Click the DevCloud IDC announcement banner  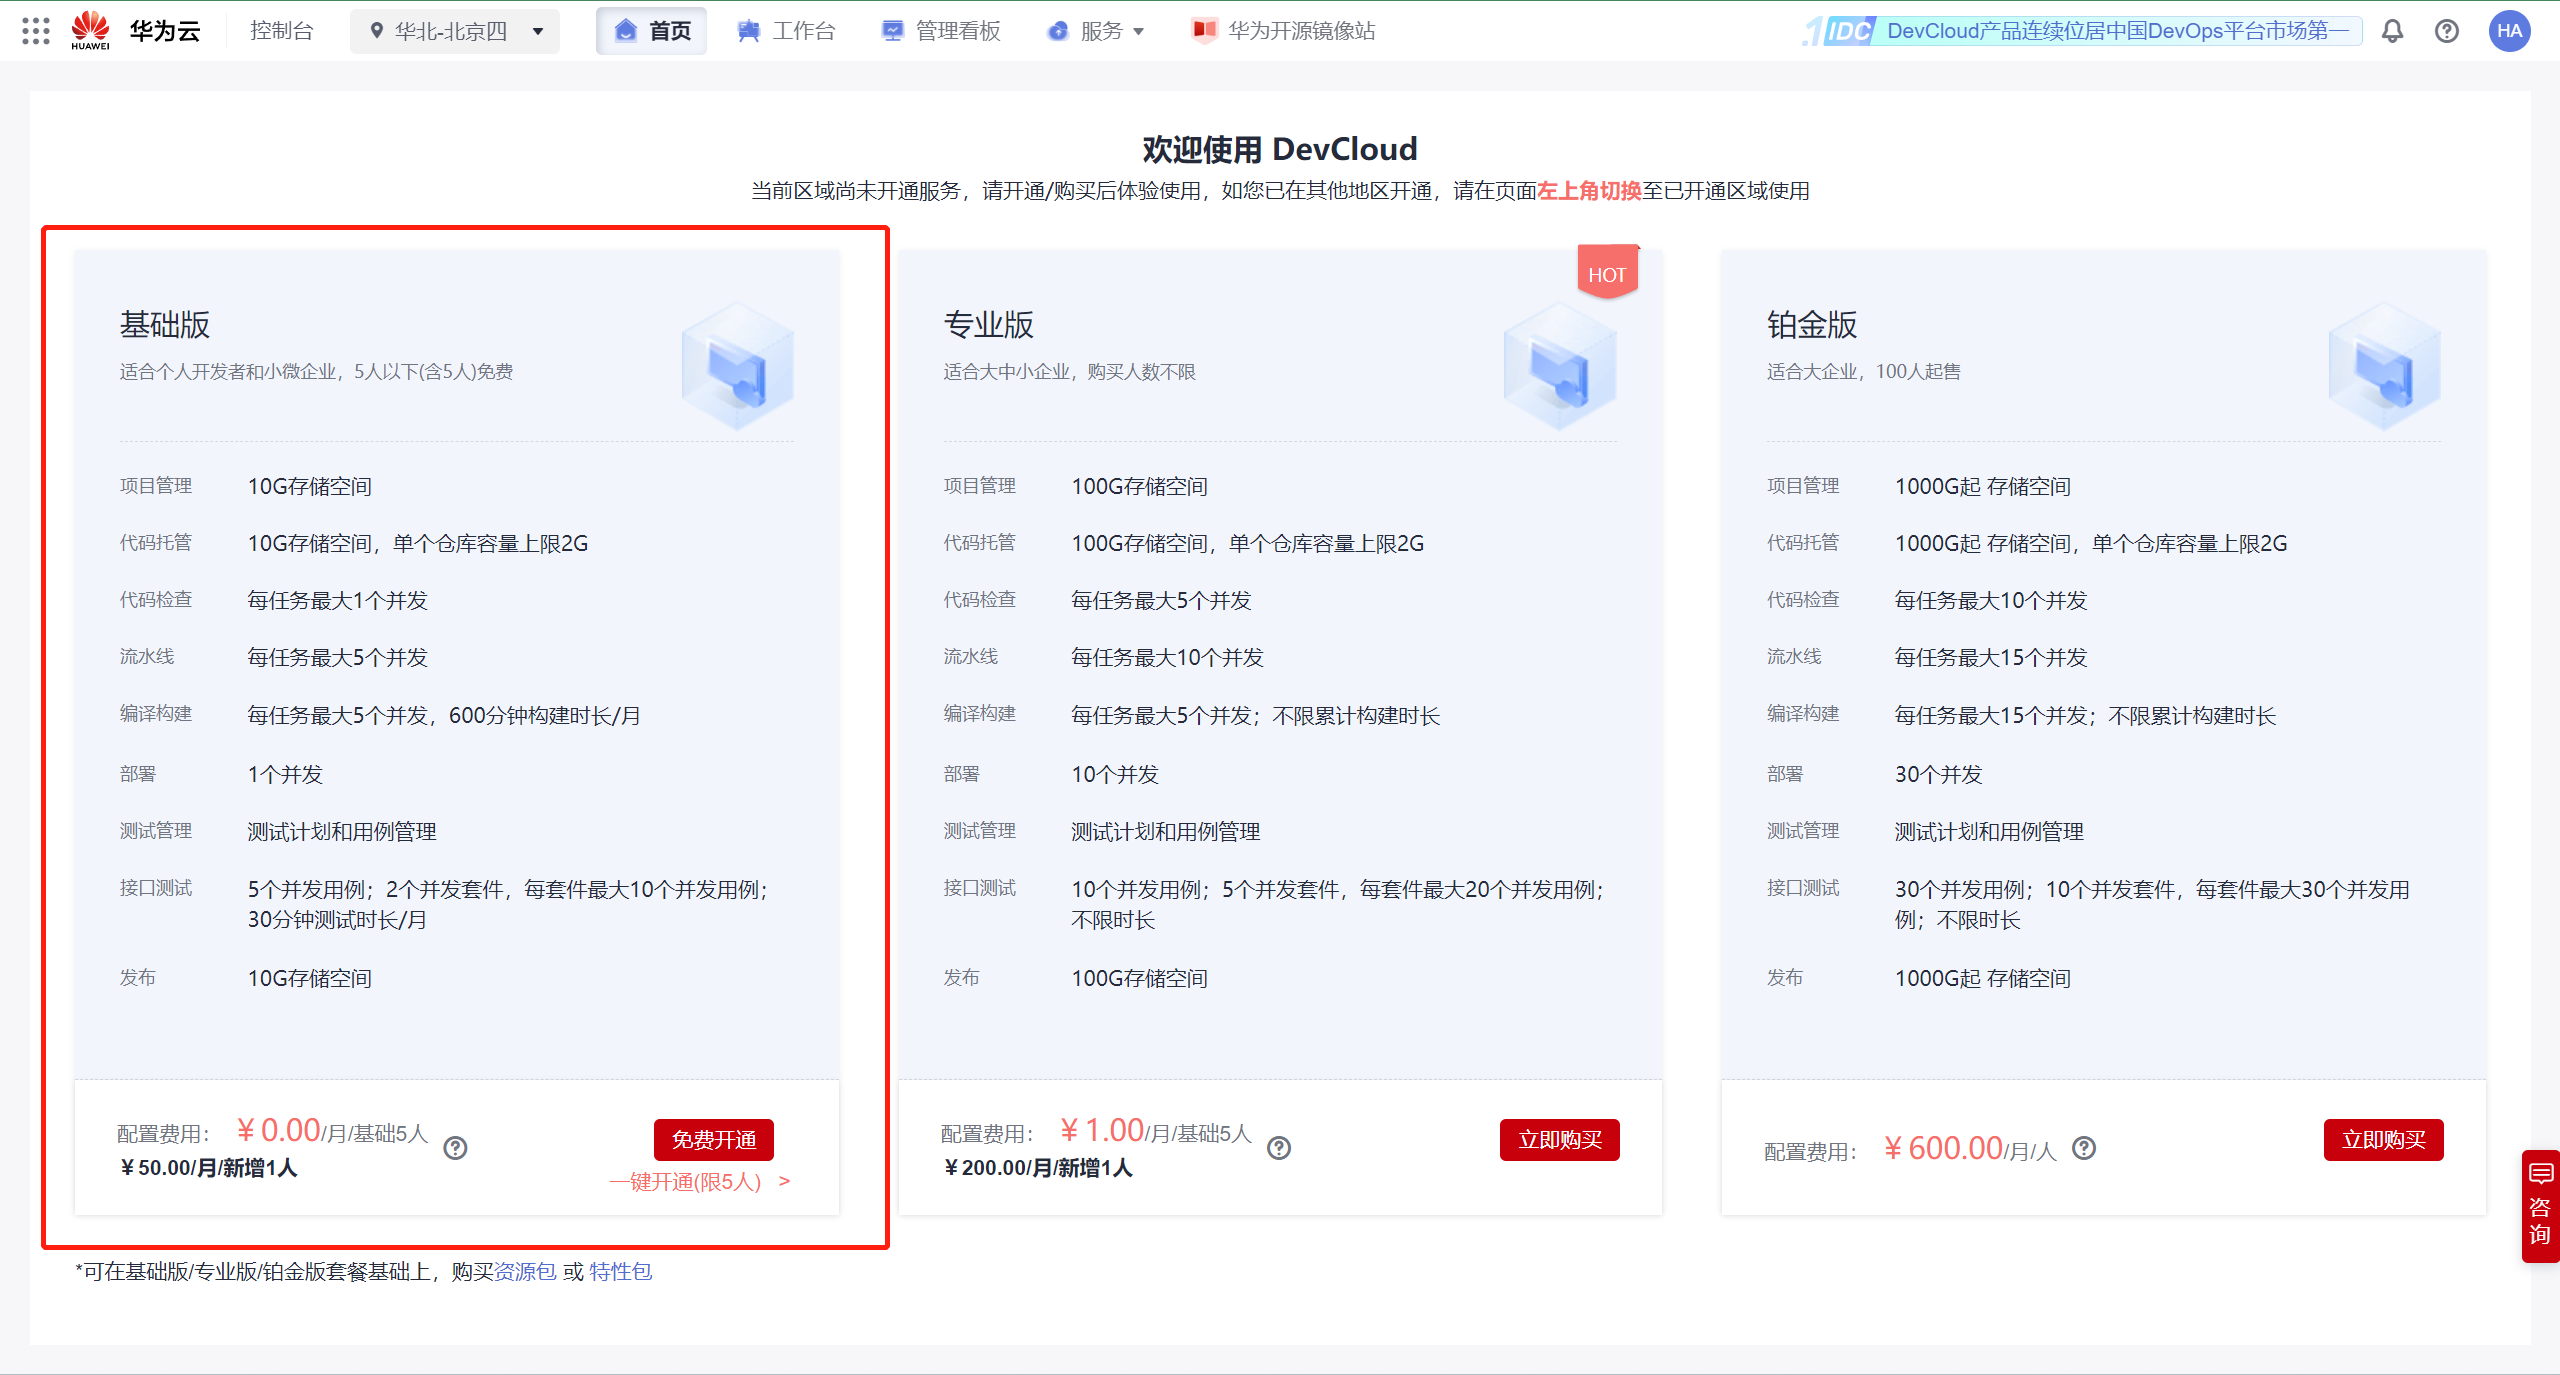2082,31
